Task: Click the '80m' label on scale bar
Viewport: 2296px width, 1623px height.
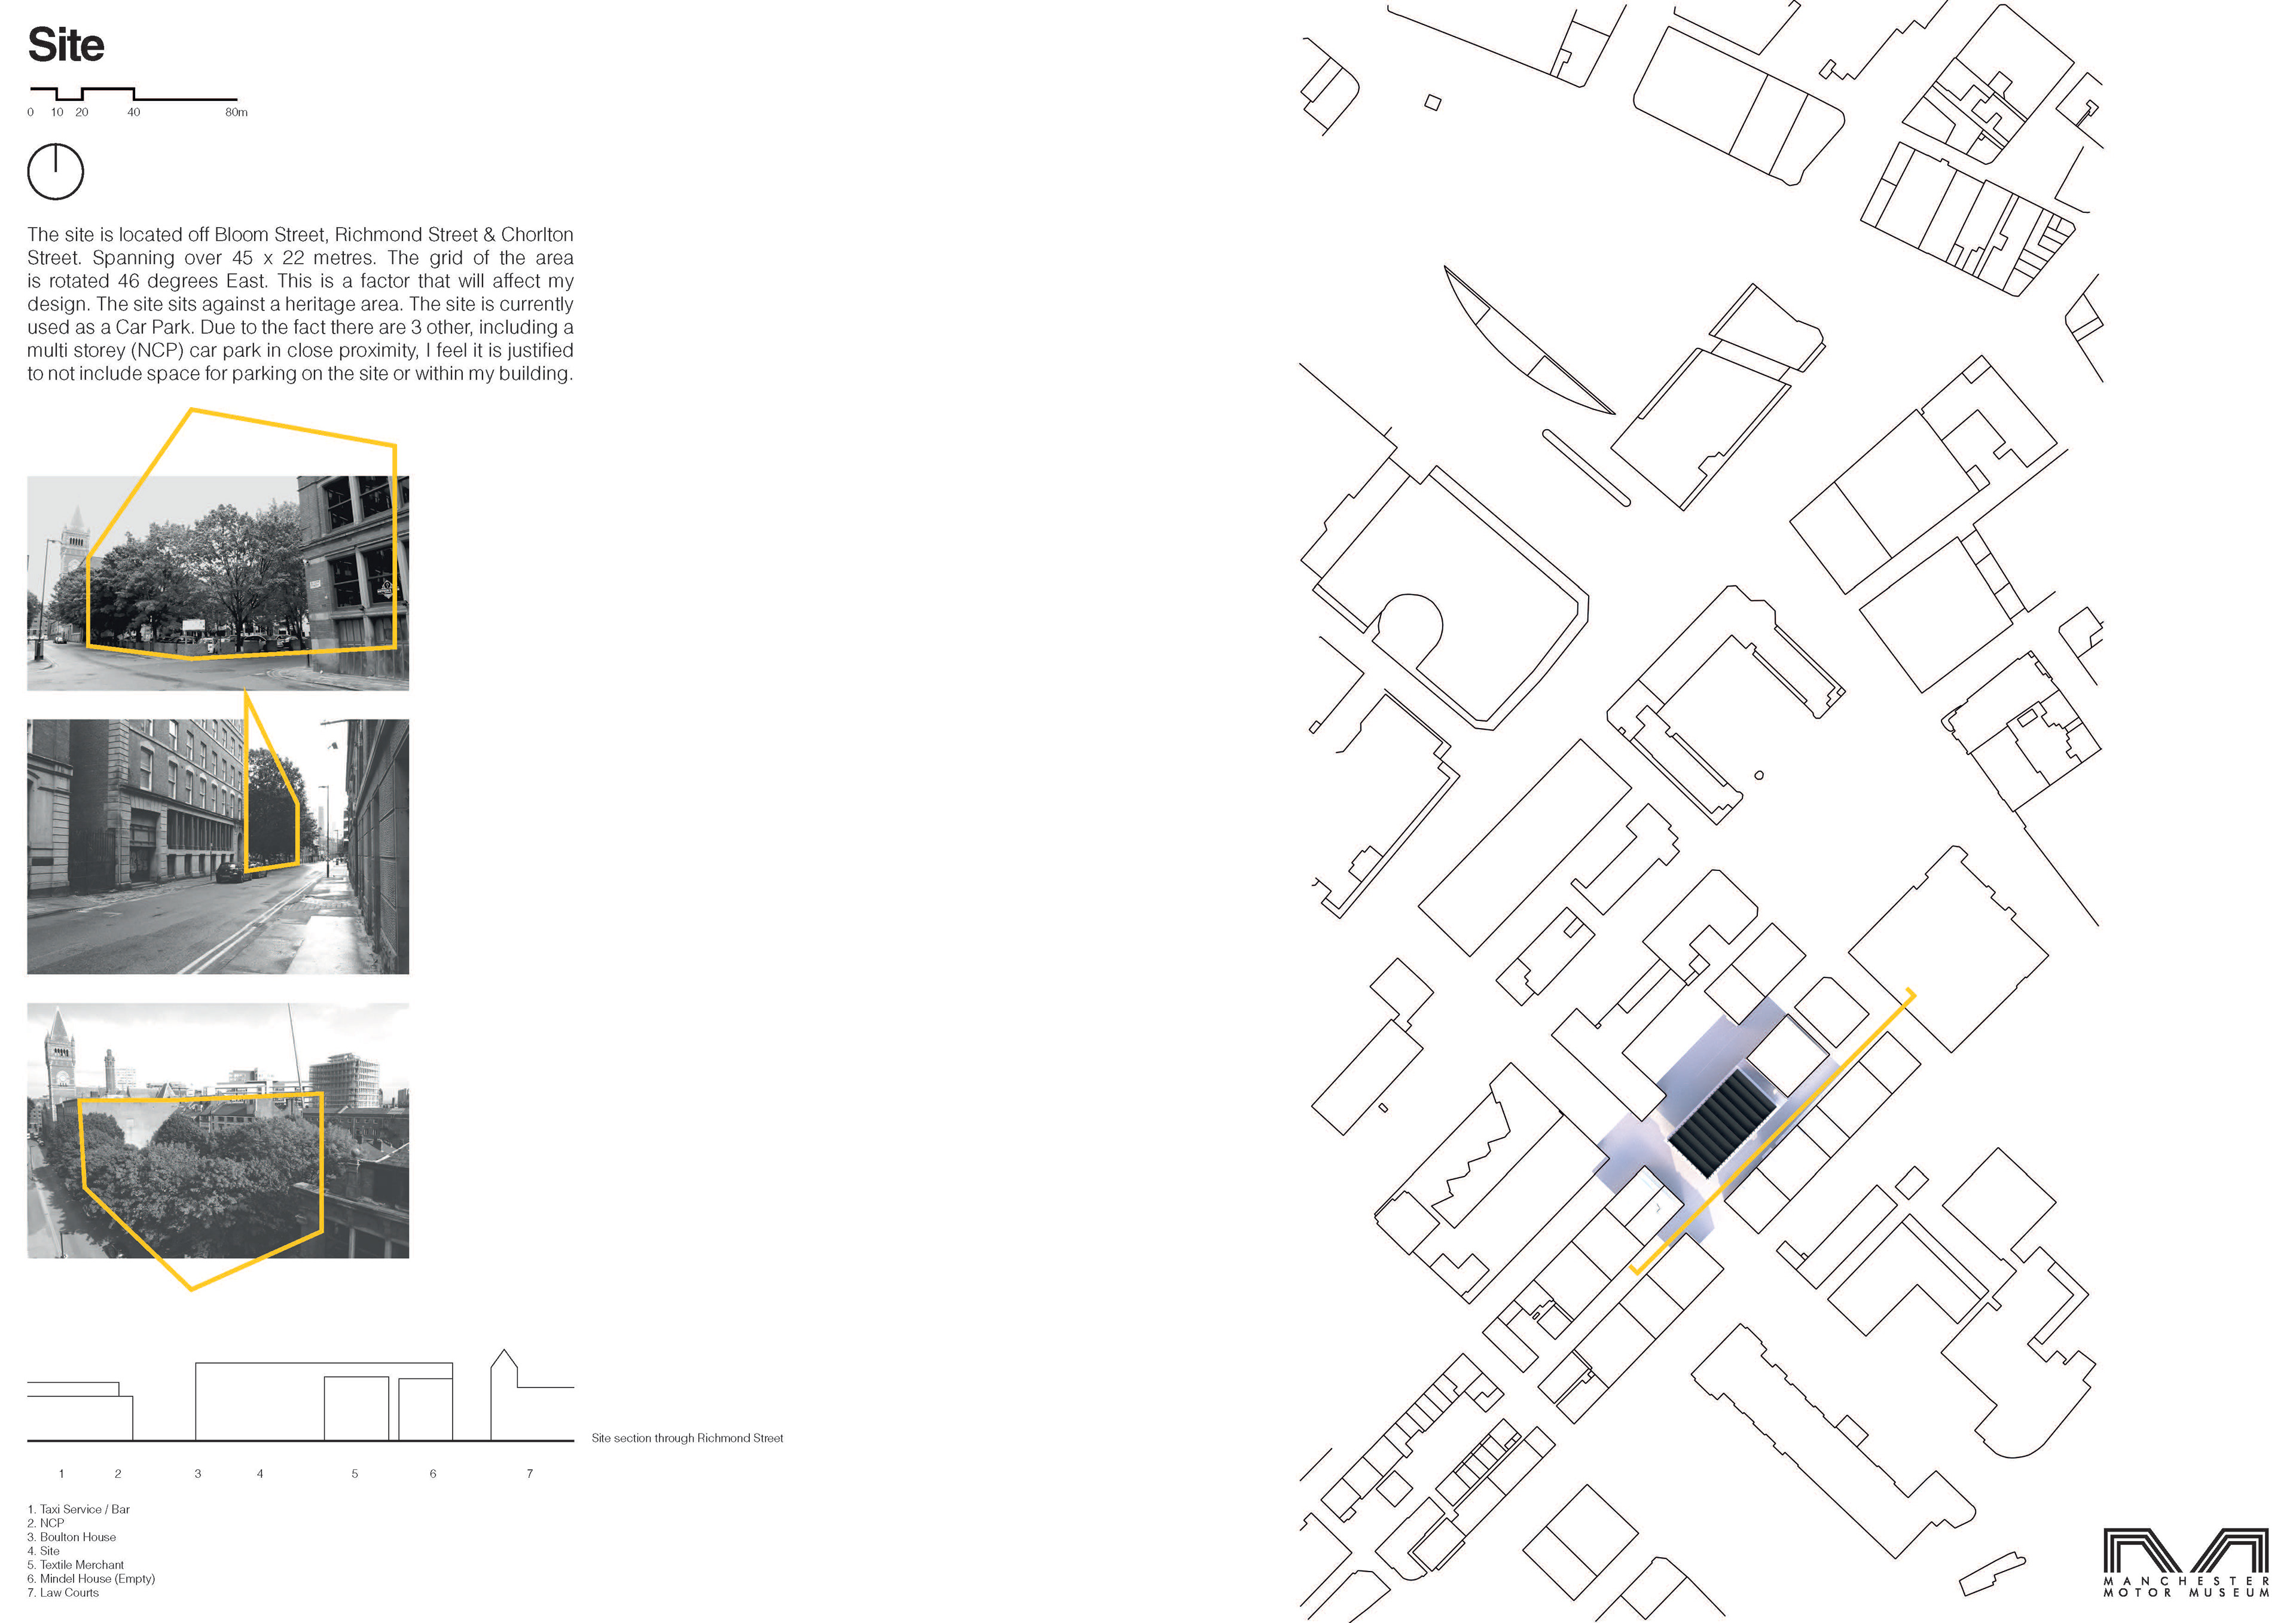Action: click(x=236, y=112)
